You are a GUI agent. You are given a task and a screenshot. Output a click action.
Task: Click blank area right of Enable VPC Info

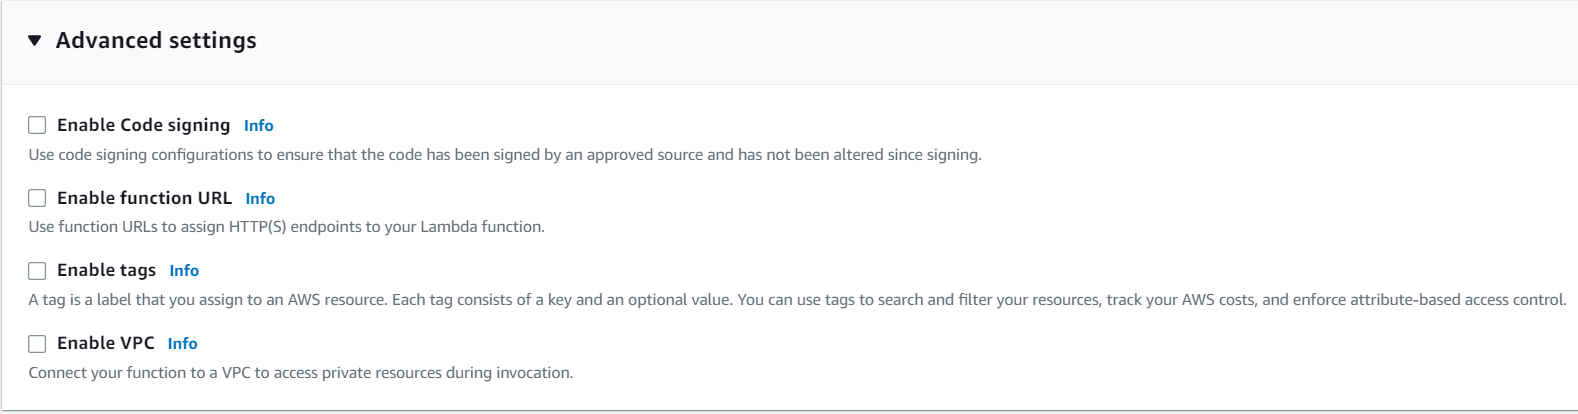pos(800,344)
